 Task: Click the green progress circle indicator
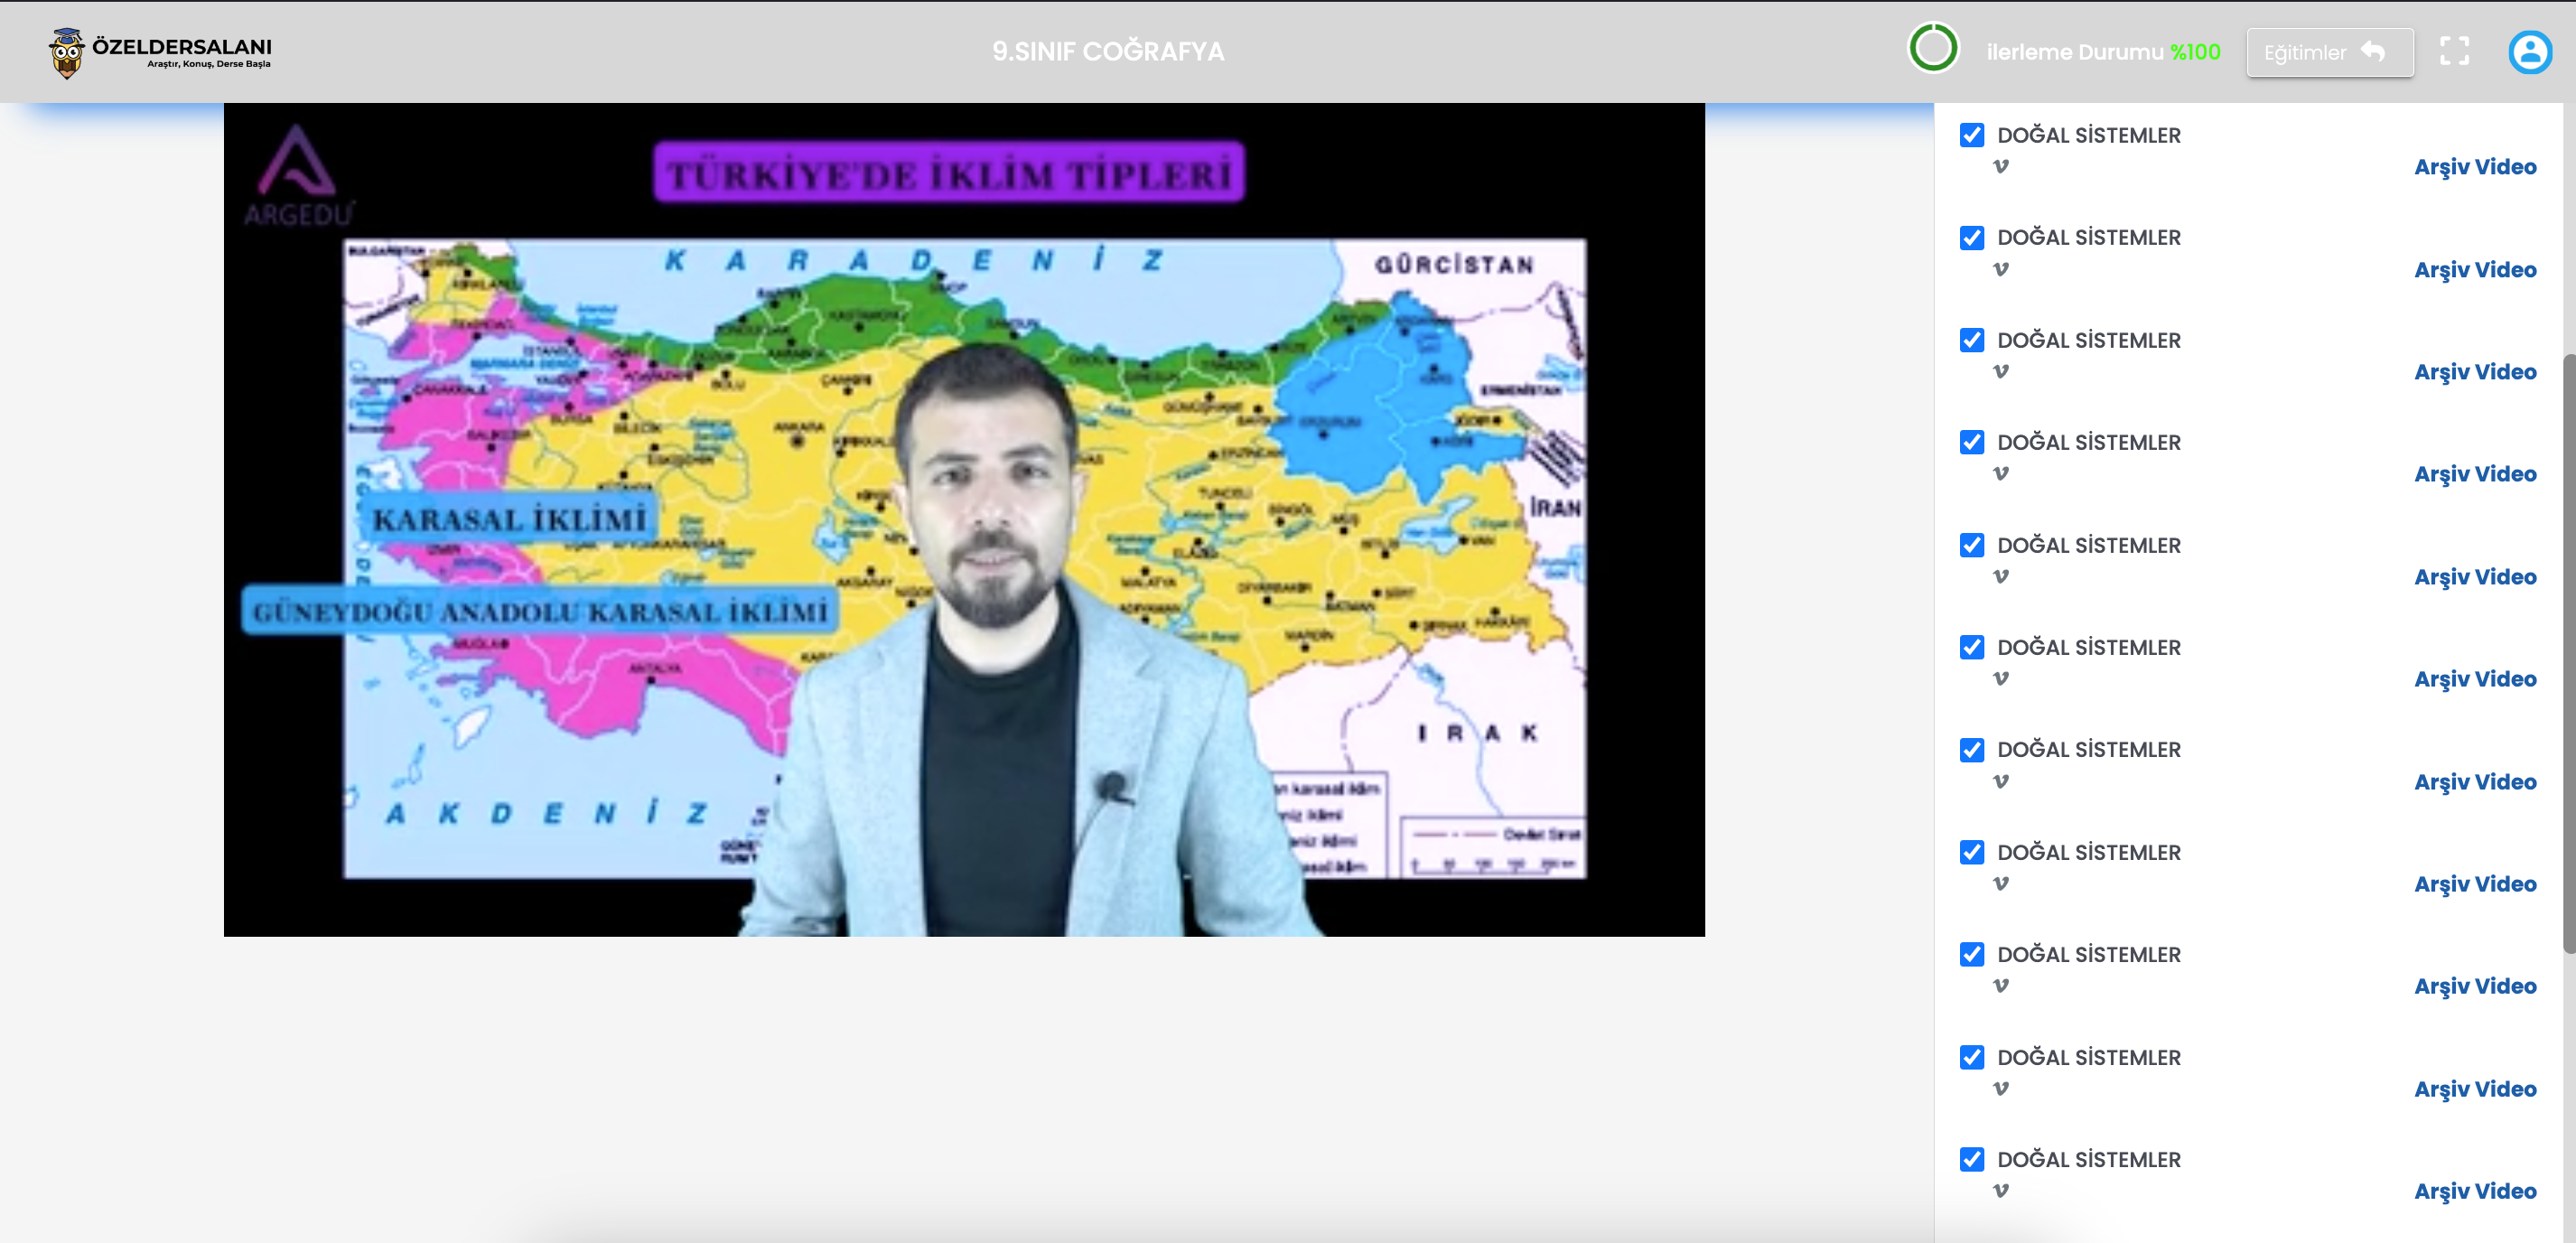(1932, 48)
